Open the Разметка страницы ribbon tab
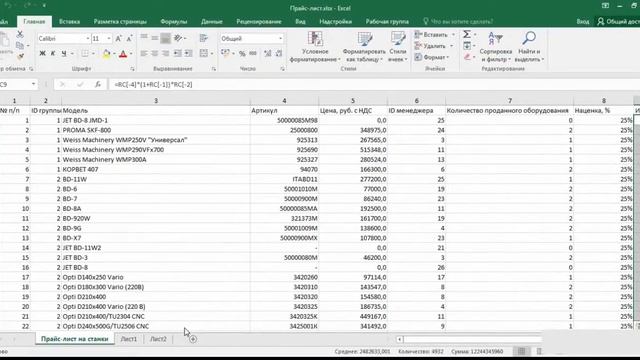 [120, 21]
